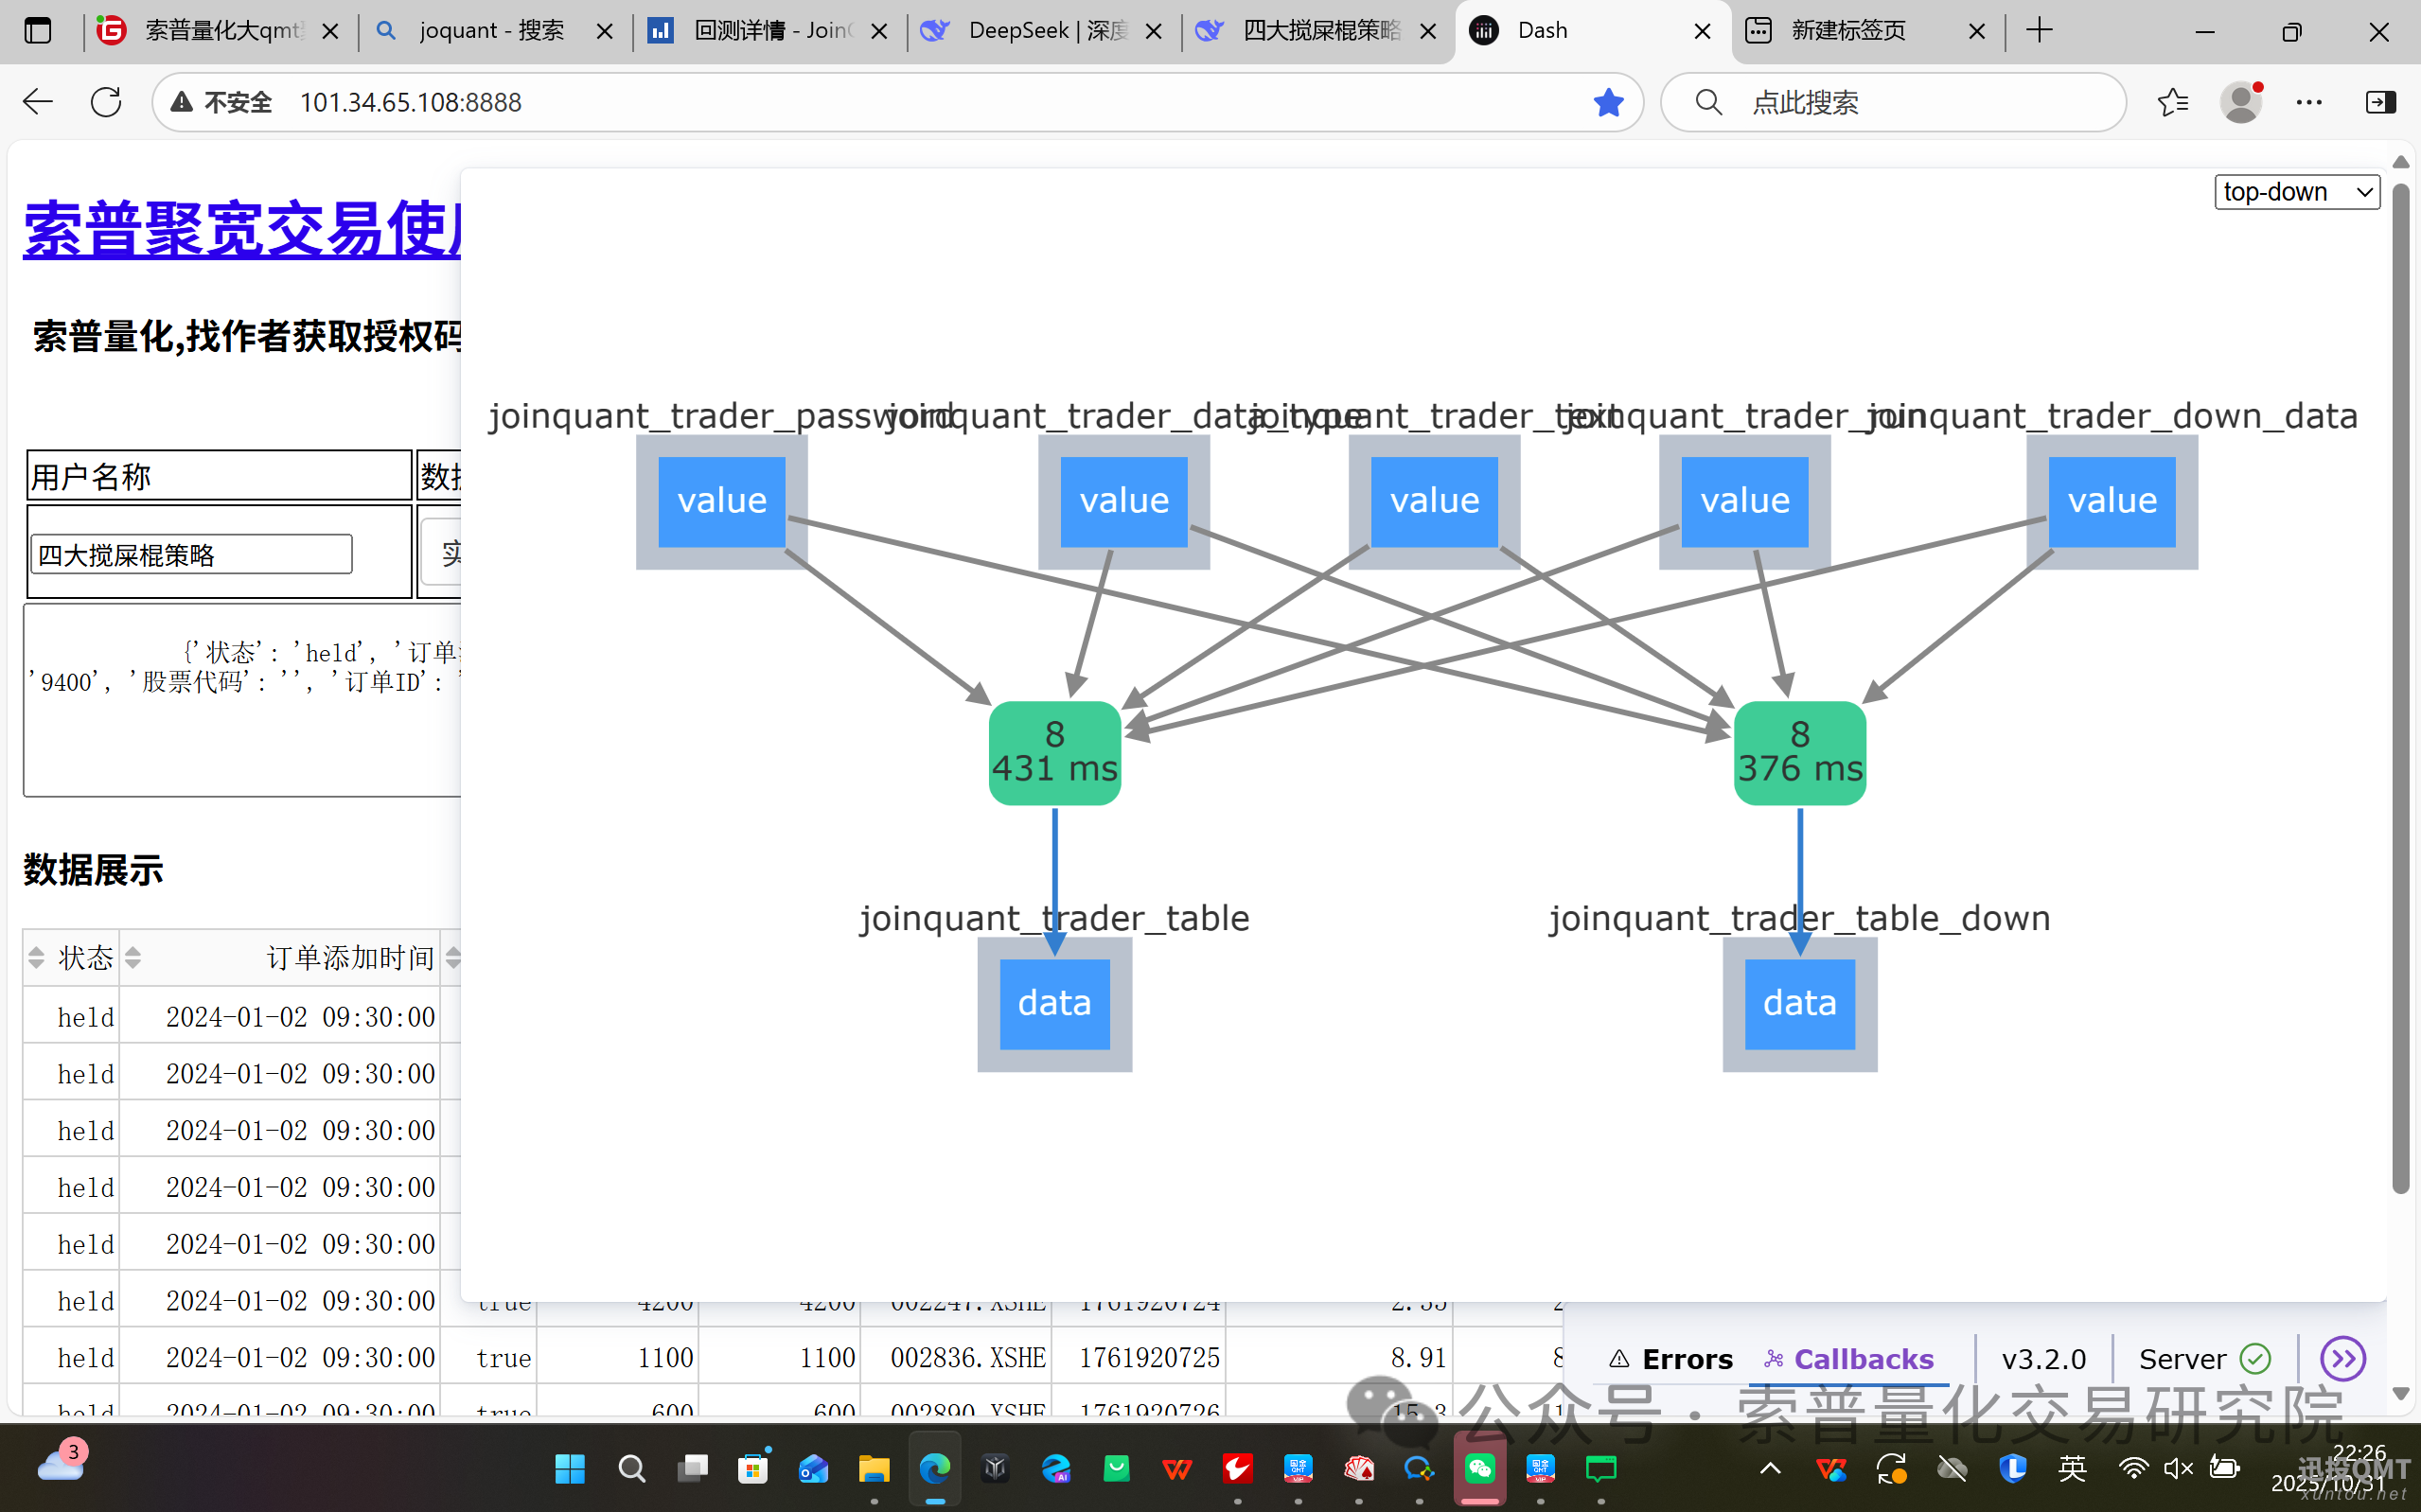Open the Errors panel in dev tools
The width and height of the screenshot is (2421, 1512).
[x=1670, y=1358]
